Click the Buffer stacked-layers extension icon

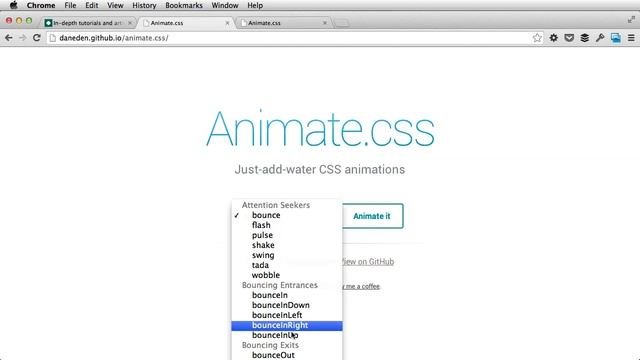[x=584, y=38]
